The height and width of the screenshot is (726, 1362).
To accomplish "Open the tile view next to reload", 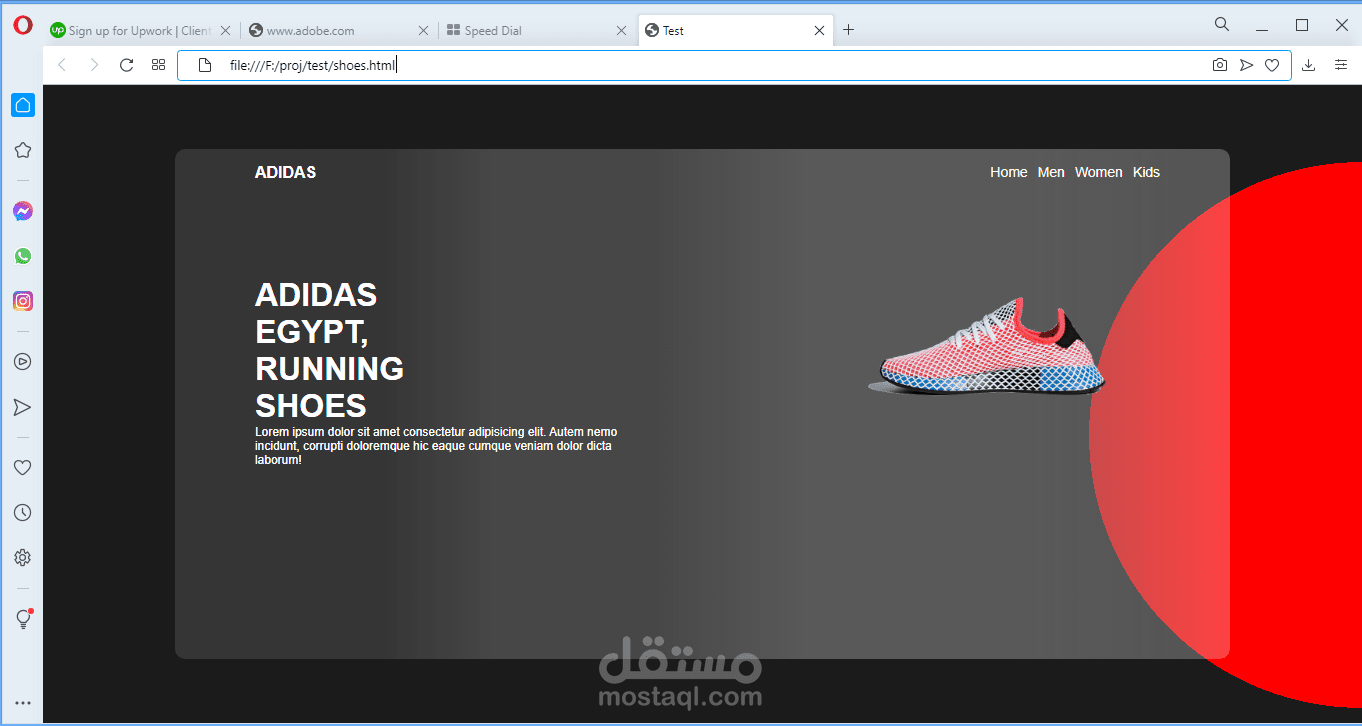I will (158, 64).
